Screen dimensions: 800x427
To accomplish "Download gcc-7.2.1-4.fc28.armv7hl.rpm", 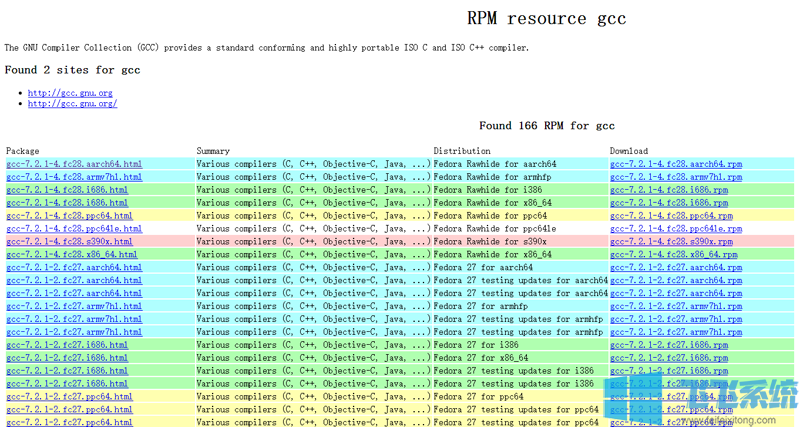I will [x=676, y=177].
